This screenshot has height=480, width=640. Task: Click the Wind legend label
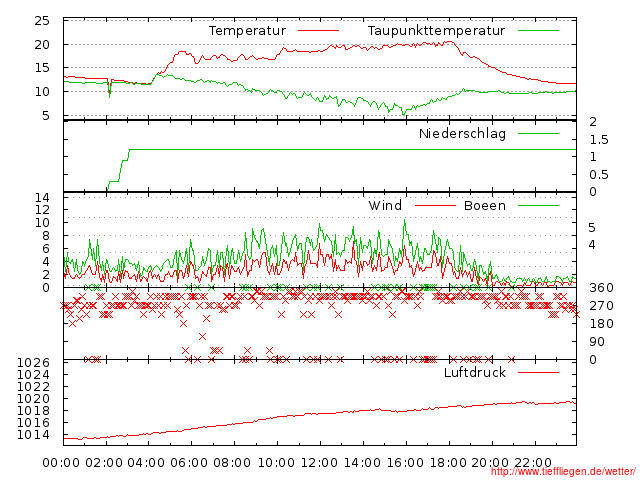point(385,205)
